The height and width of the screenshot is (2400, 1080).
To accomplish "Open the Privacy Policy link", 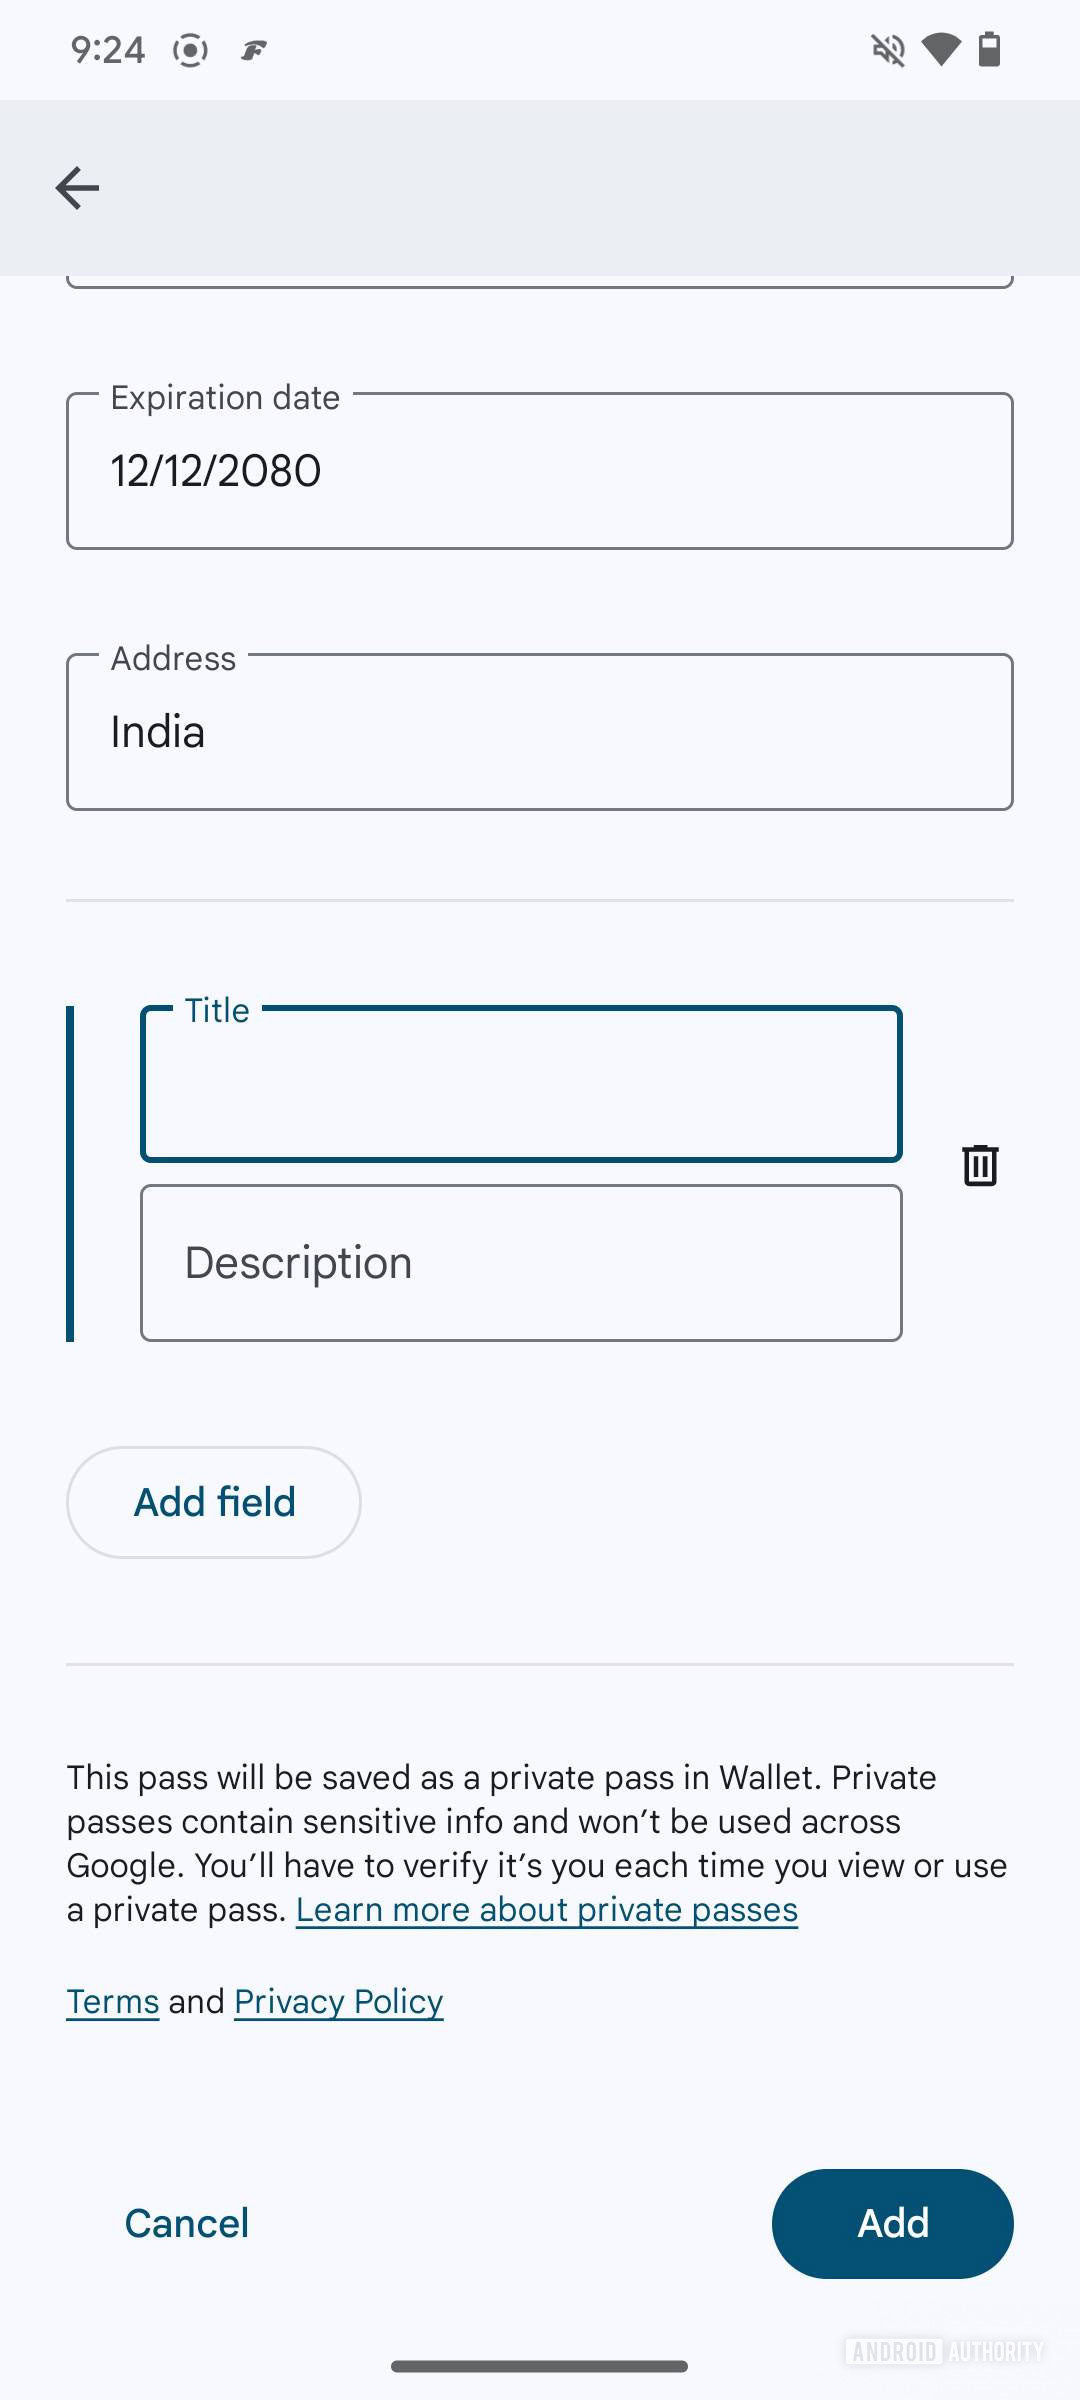I will click(x=339, y=2002).
